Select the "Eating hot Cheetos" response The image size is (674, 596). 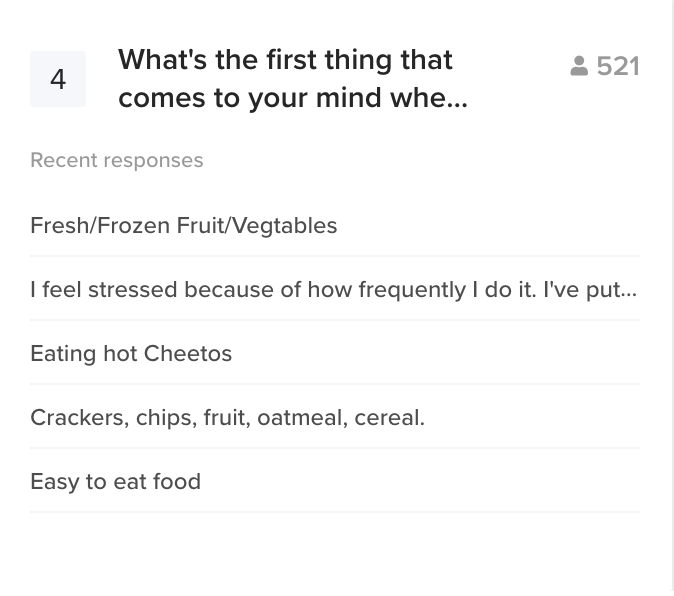pyautogui.click(x=131, y=353)
